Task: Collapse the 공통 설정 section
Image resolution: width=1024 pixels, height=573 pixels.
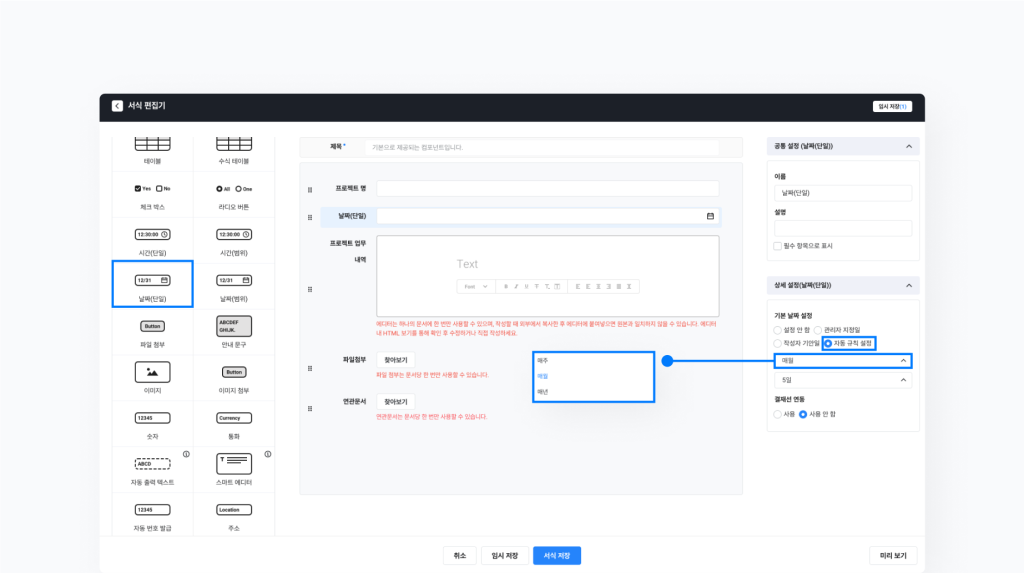Action: point(908,146)
